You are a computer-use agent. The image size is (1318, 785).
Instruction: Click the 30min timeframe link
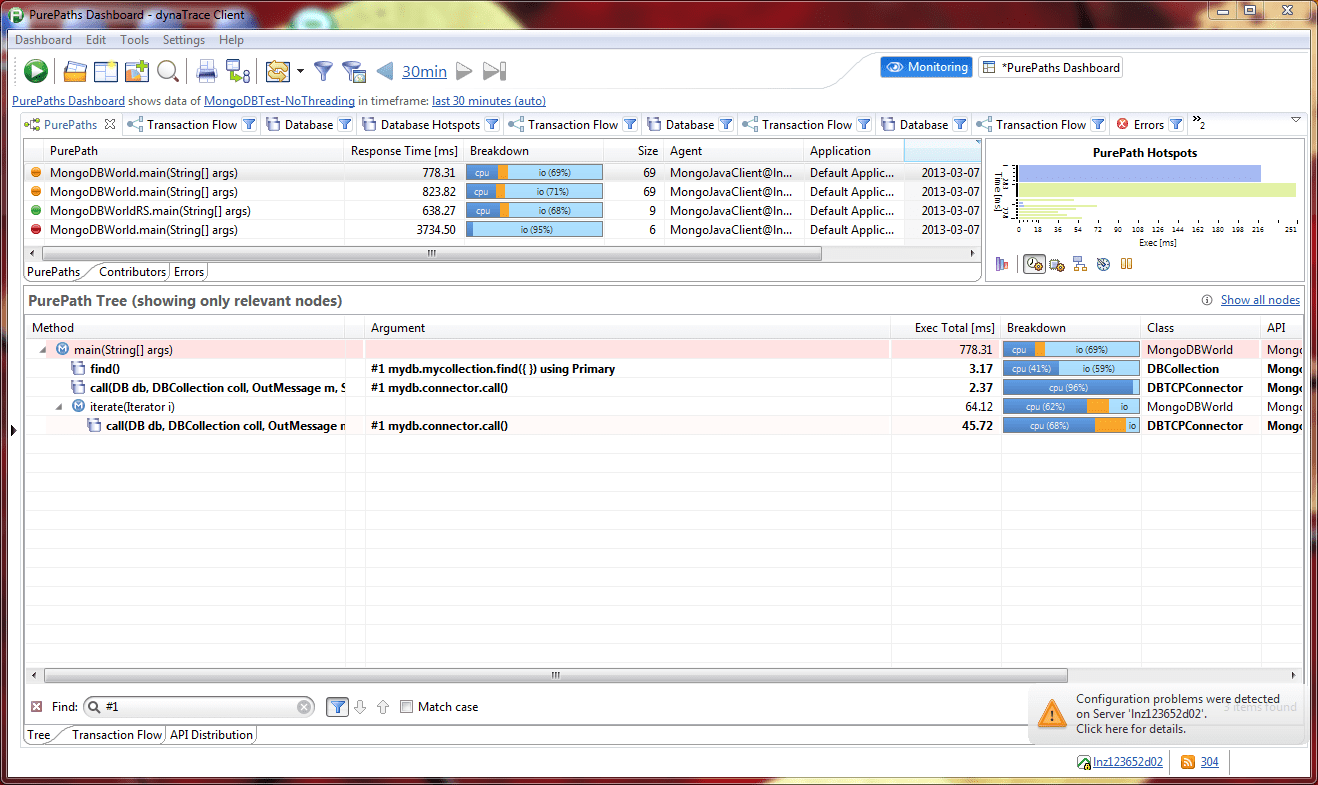coord(424,71)
